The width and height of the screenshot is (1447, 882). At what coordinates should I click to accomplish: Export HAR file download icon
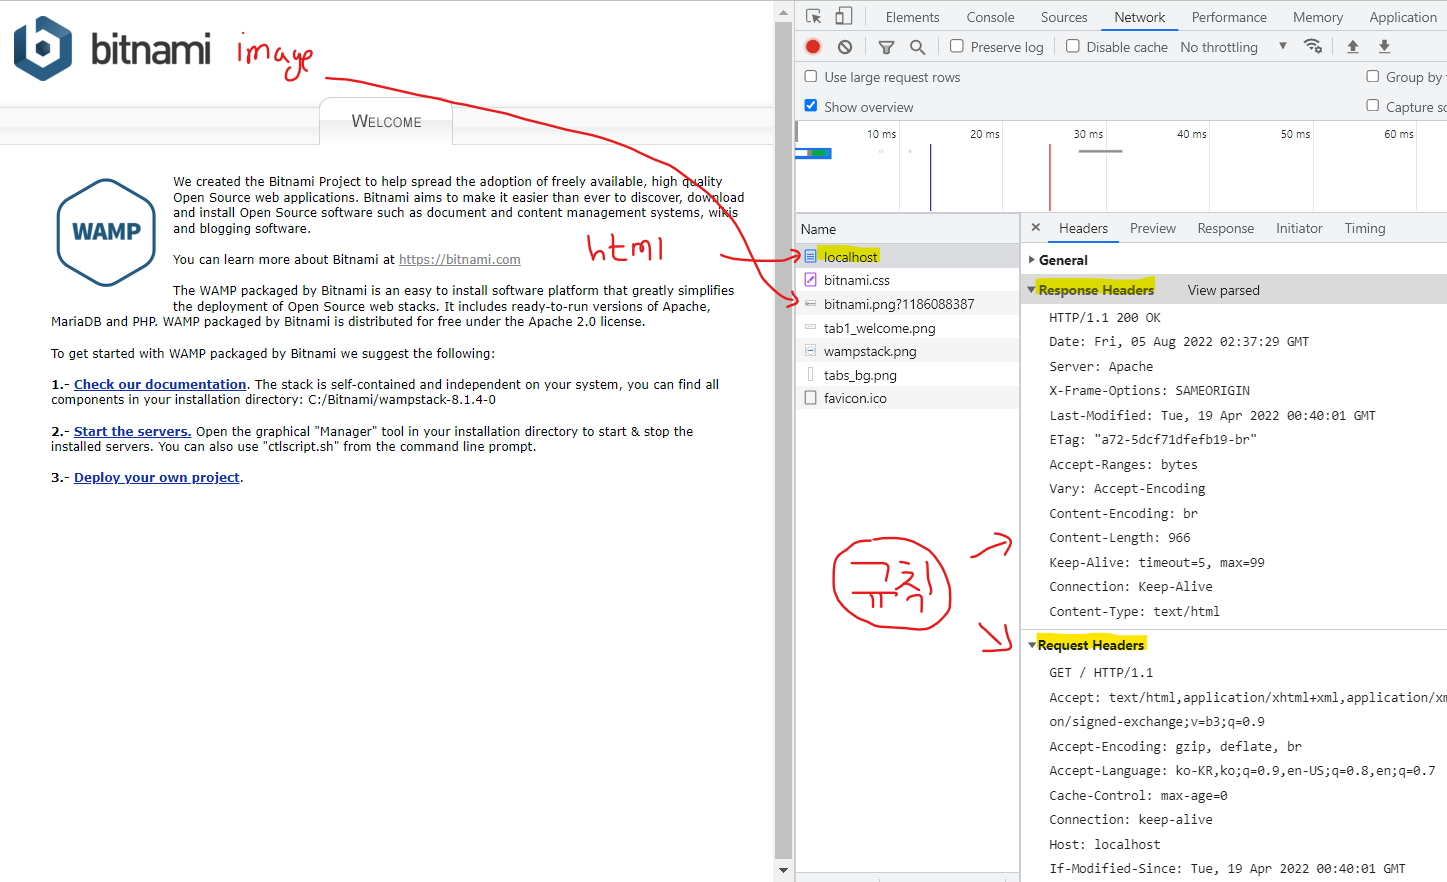click(x=1385, y=46)
